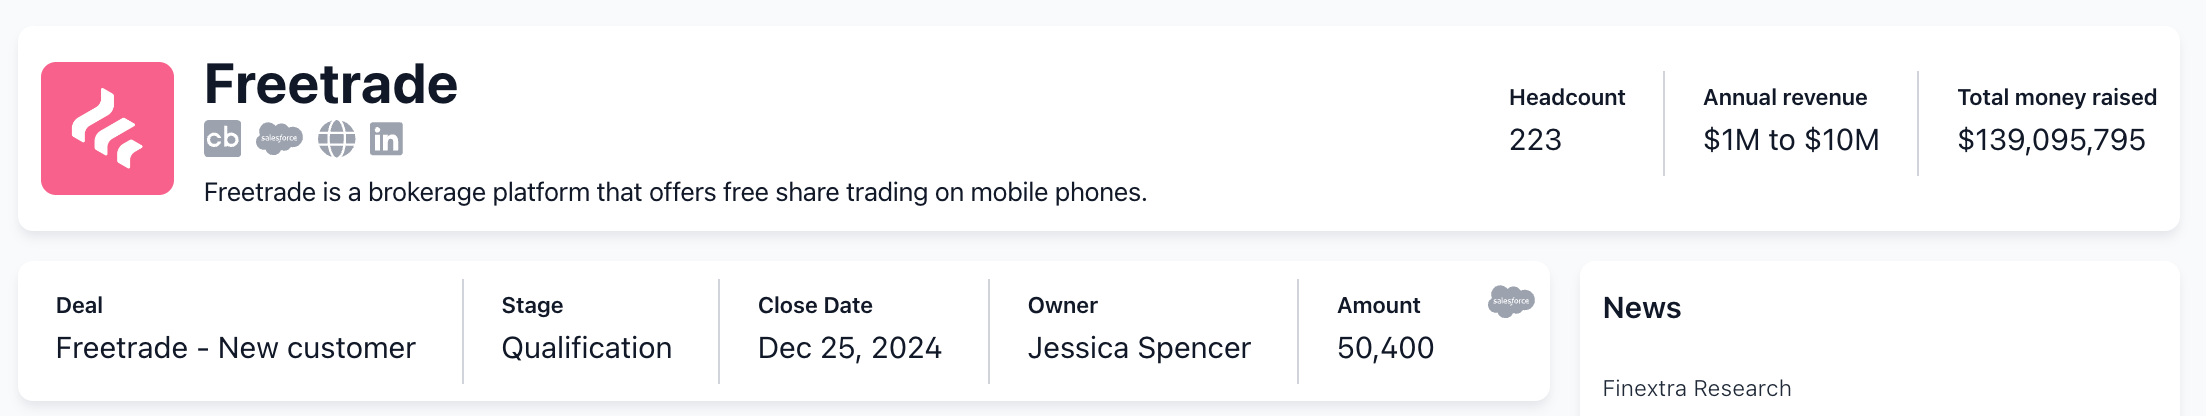Click the News section heading
Viewport: 2206px width, 416px height.
click(x=1641, y=308)
